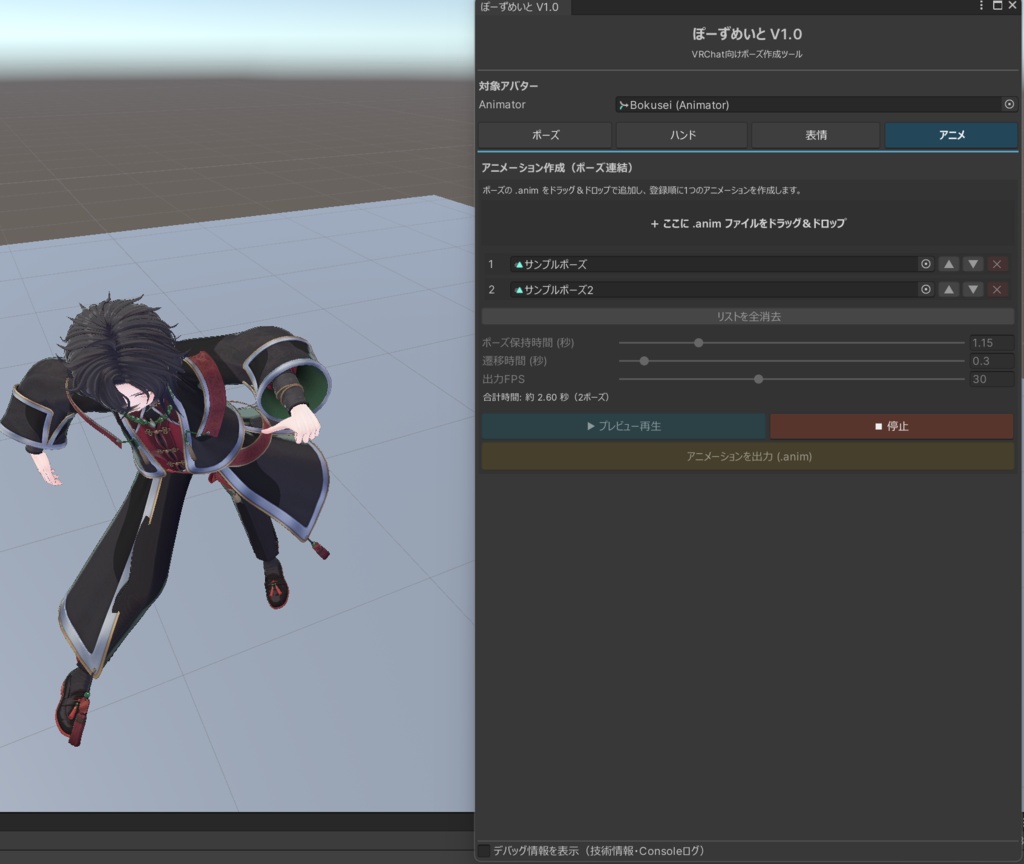Select the アニメ tab

951,135
